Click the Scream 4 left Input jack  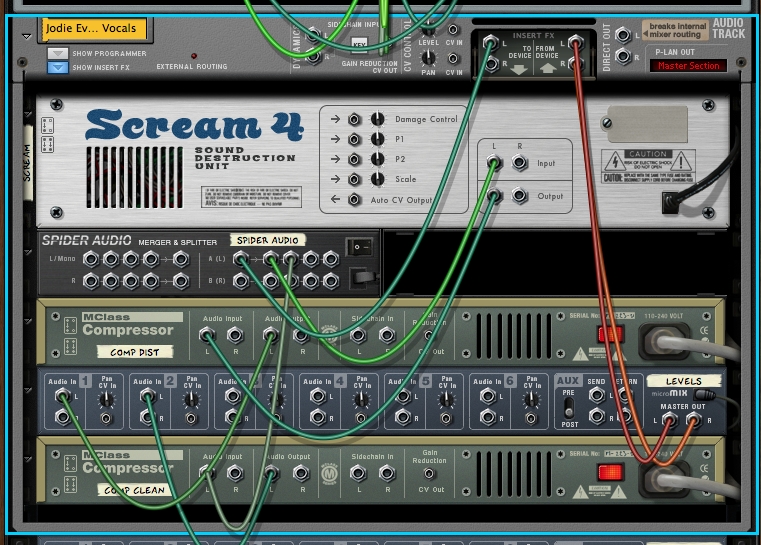click(x=494, y=163)
